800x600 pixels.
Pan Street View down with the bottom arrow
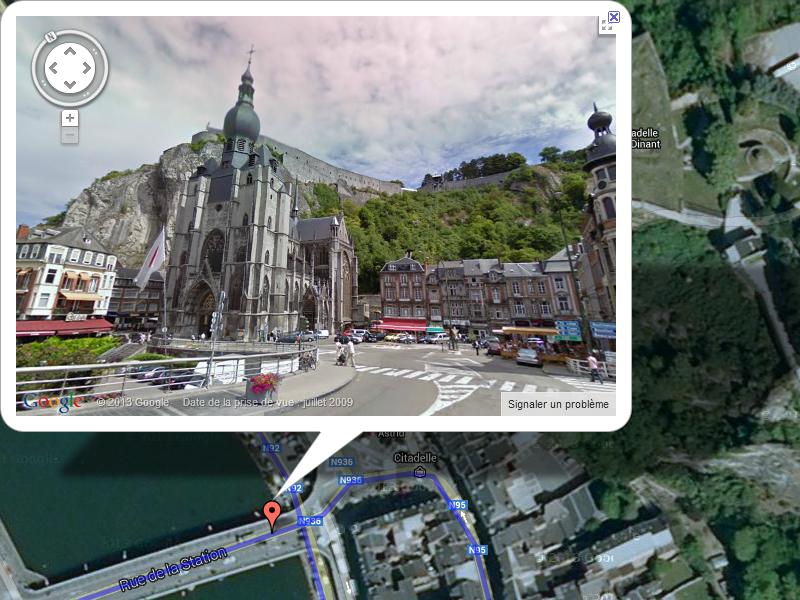[x=69, y=86]
